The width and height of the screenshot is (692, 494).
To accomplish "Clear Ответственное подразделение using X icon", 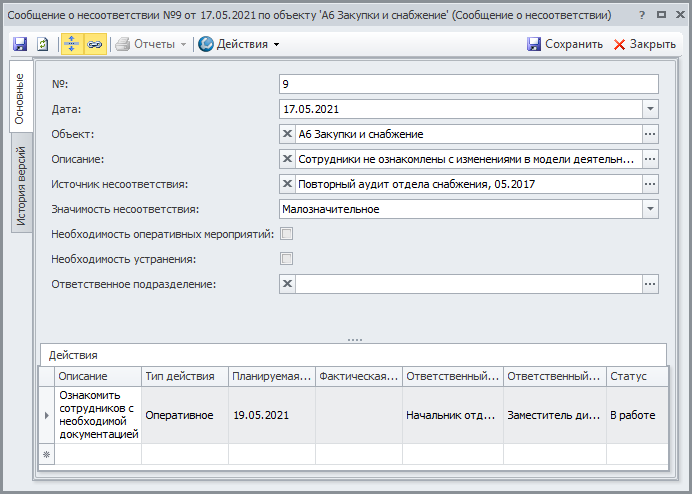I will coord(288,284).
